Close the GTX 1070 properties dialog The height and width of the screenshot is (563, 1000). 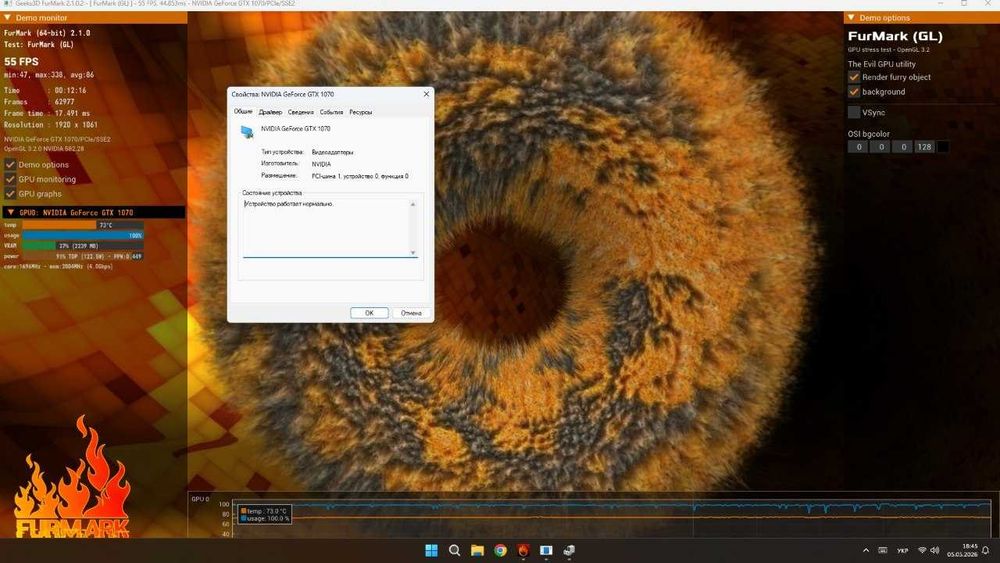[426, 94]
